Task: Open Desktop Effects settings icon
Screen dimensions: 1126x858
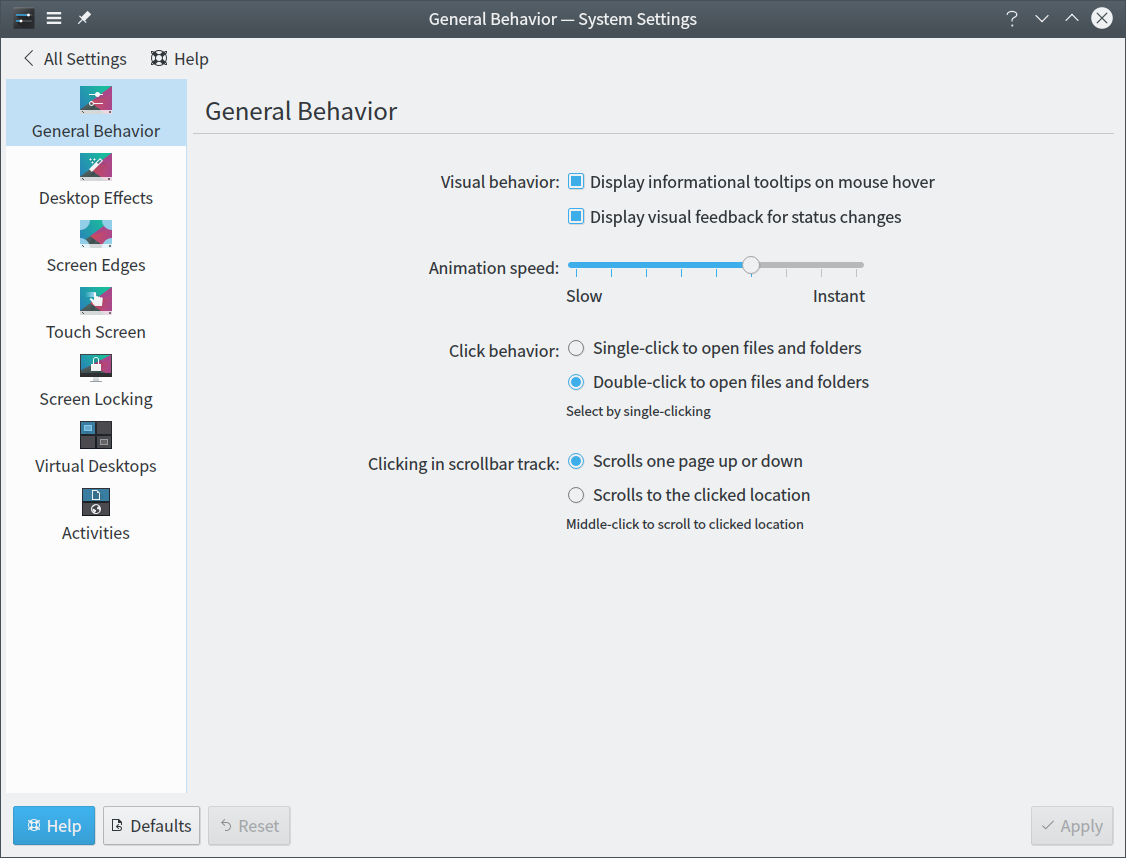Action: 95,165
